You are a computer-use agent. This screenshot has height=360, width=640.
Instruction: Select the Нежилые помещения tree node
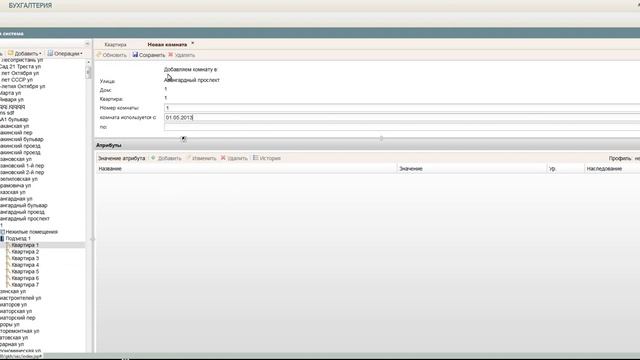point(31,232)
